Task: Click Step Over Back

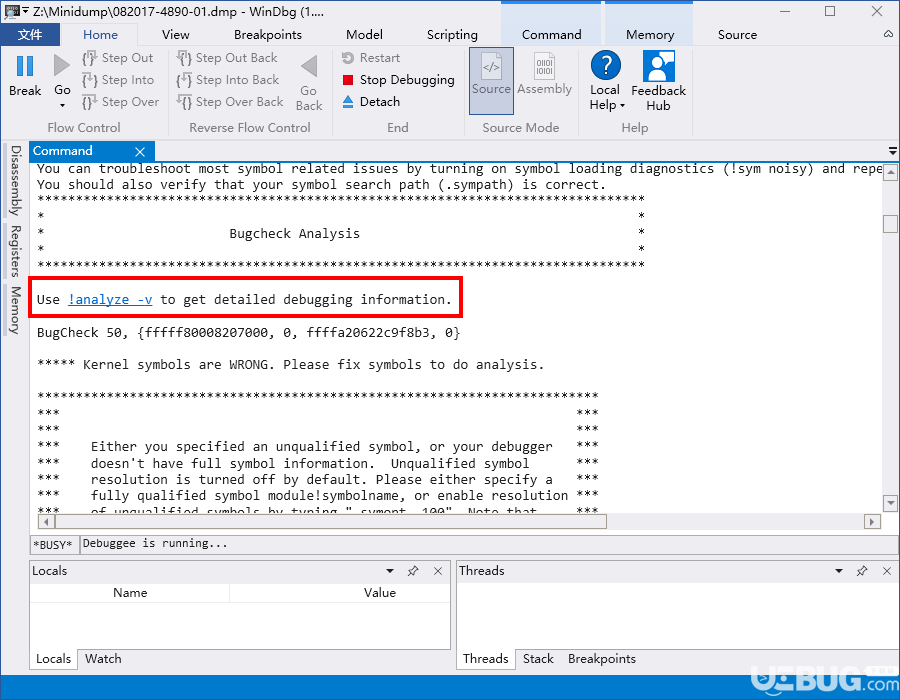Action: pos(230,102)
